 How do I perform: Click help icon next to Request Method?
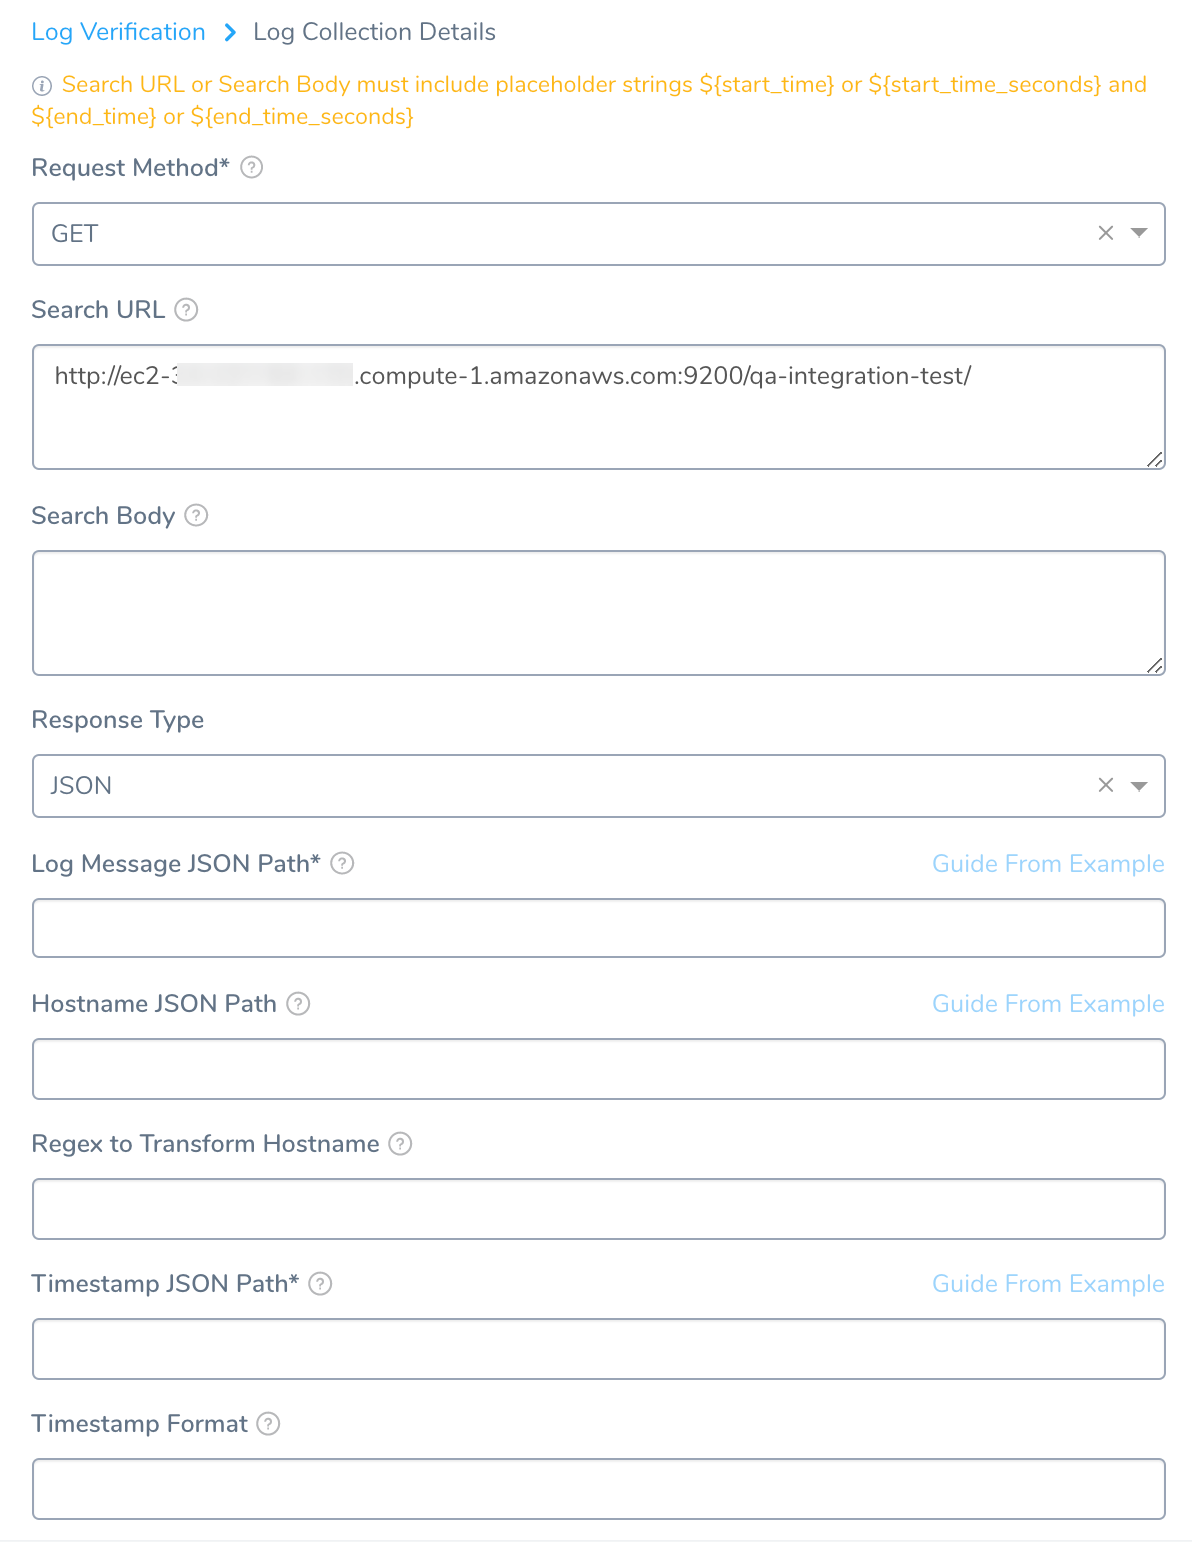(252, 168)
